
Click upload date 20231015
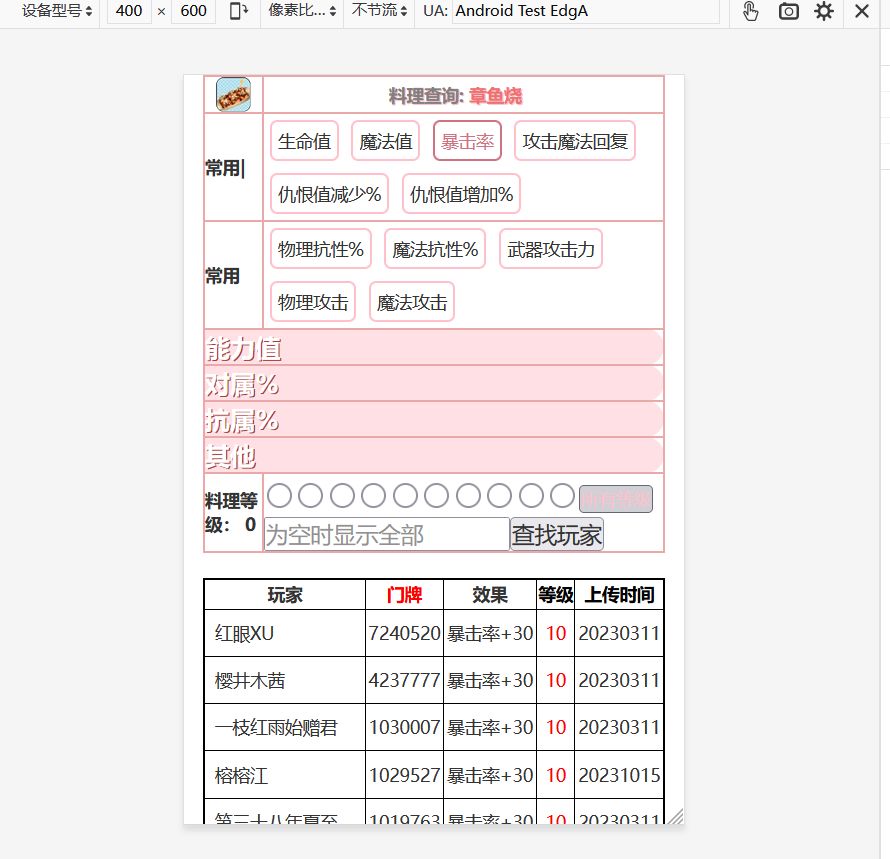pyautogui.click(x=619, y=775)
